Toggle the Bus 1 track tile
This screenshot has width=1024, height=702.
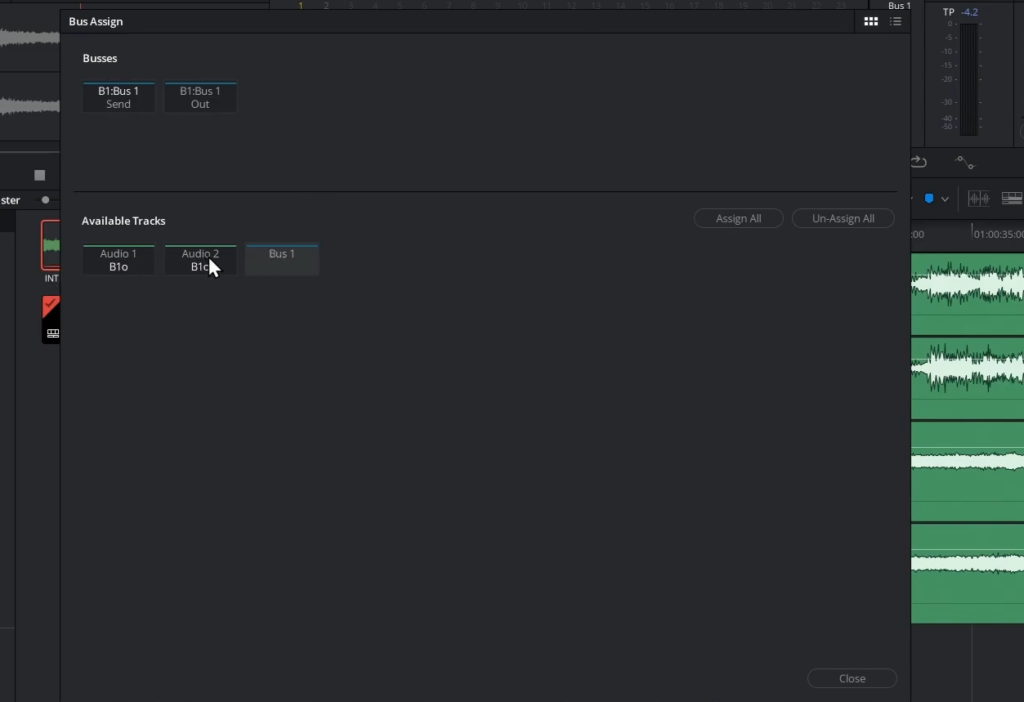click(x=281, y=260)
